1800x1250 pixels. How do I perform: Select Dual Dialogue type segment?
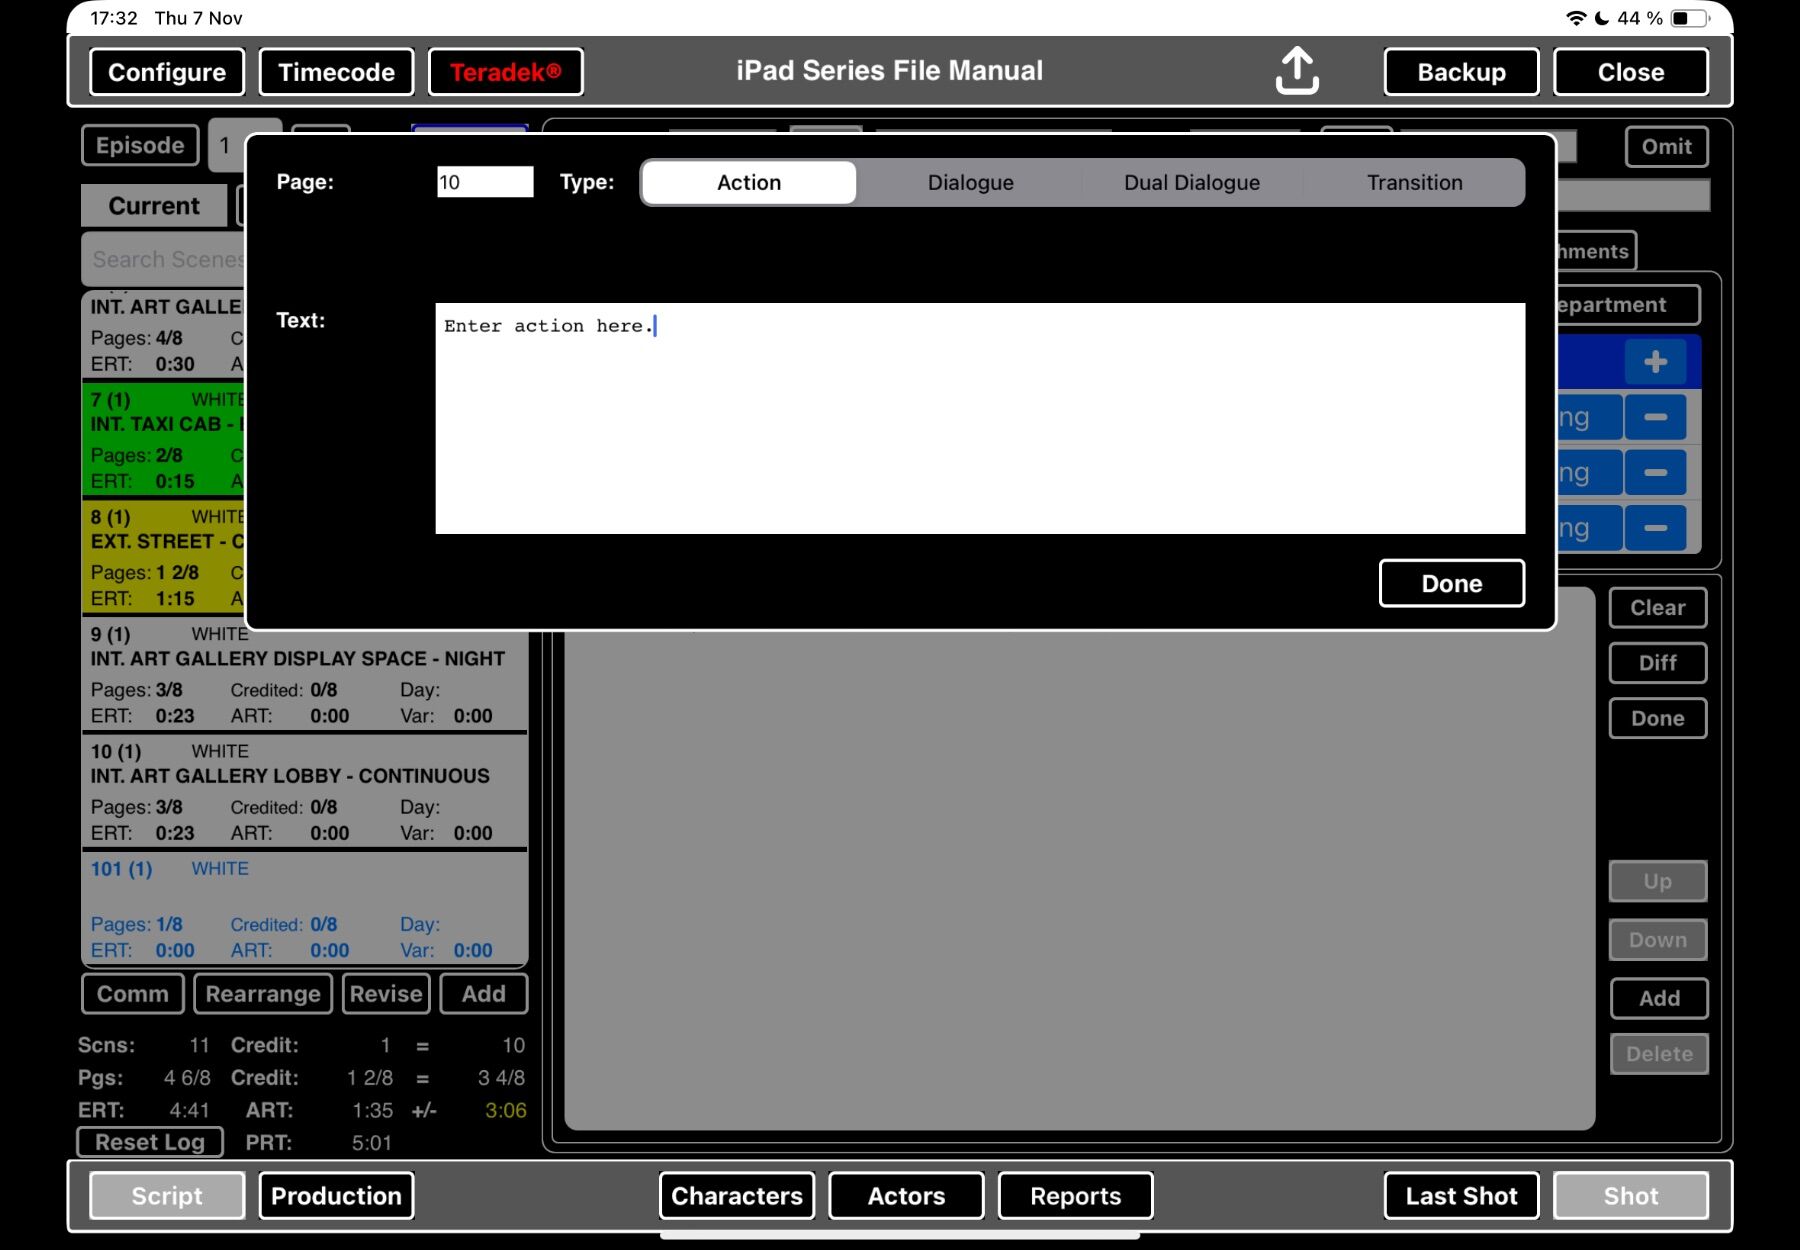coord(1192,182)
